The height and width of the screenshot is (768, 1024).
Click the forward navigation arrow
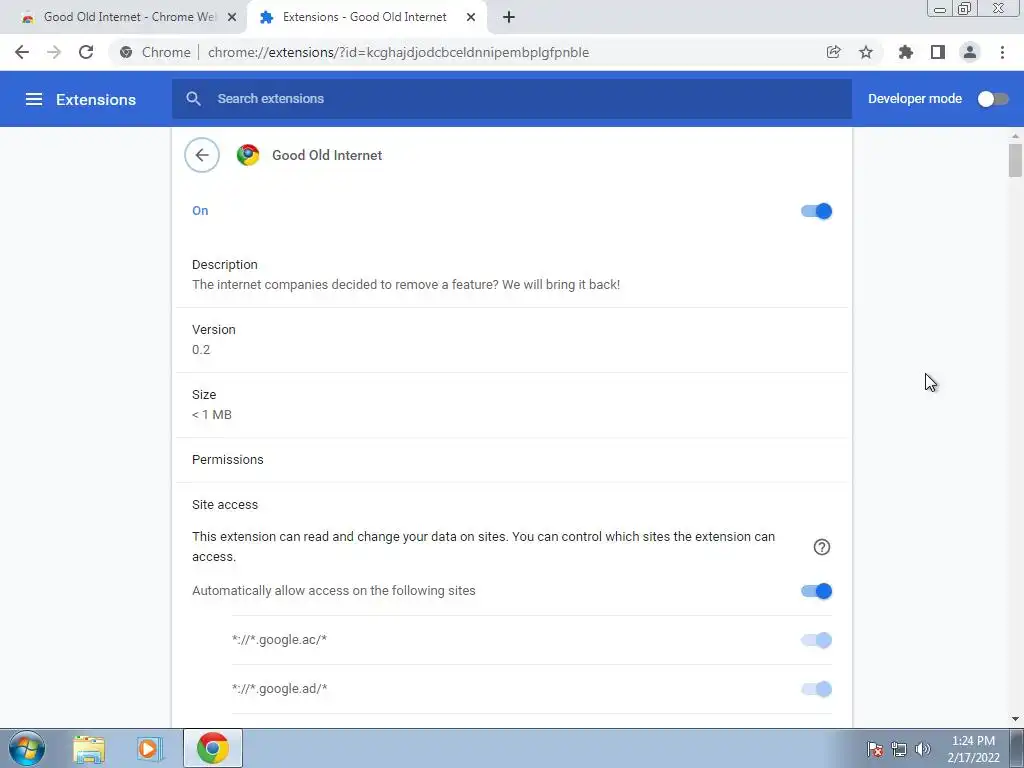click(54, 52)
